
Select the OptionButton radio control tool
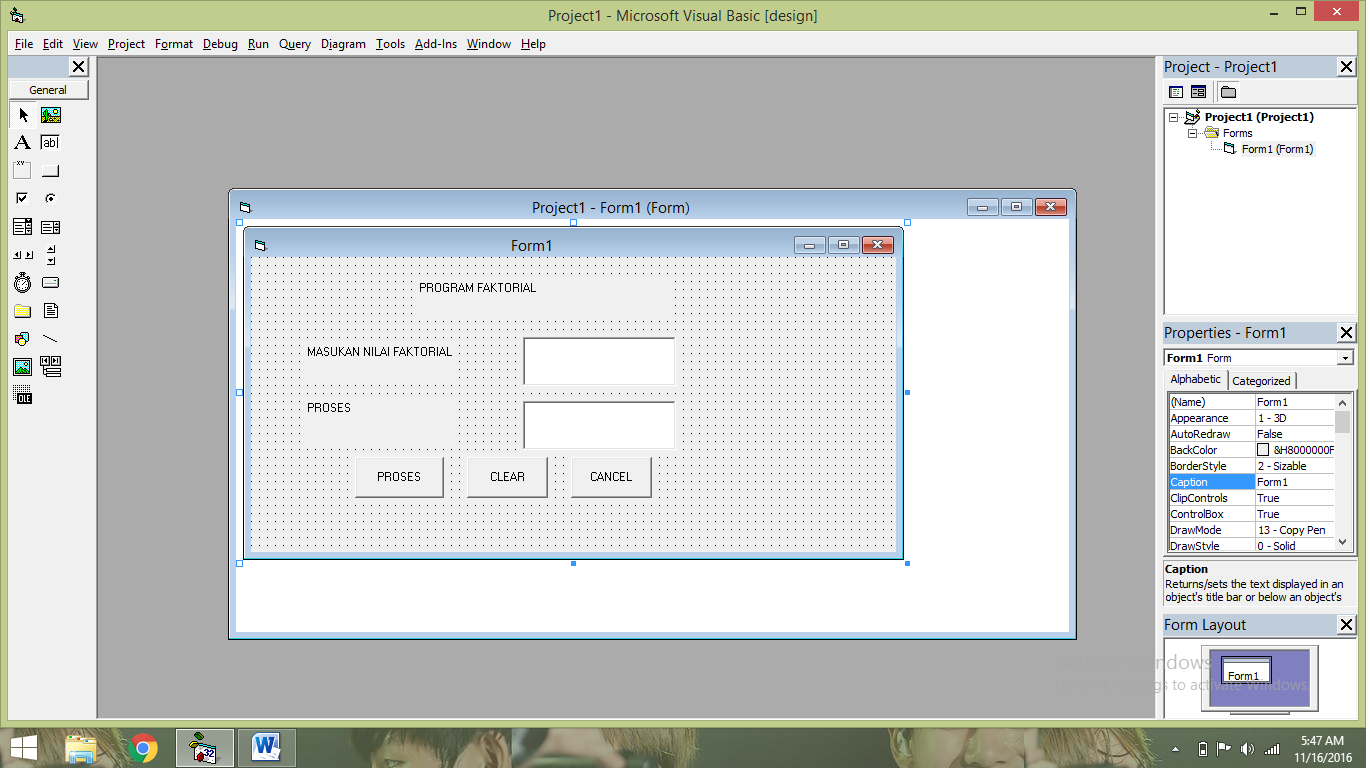tap(50, 197)
